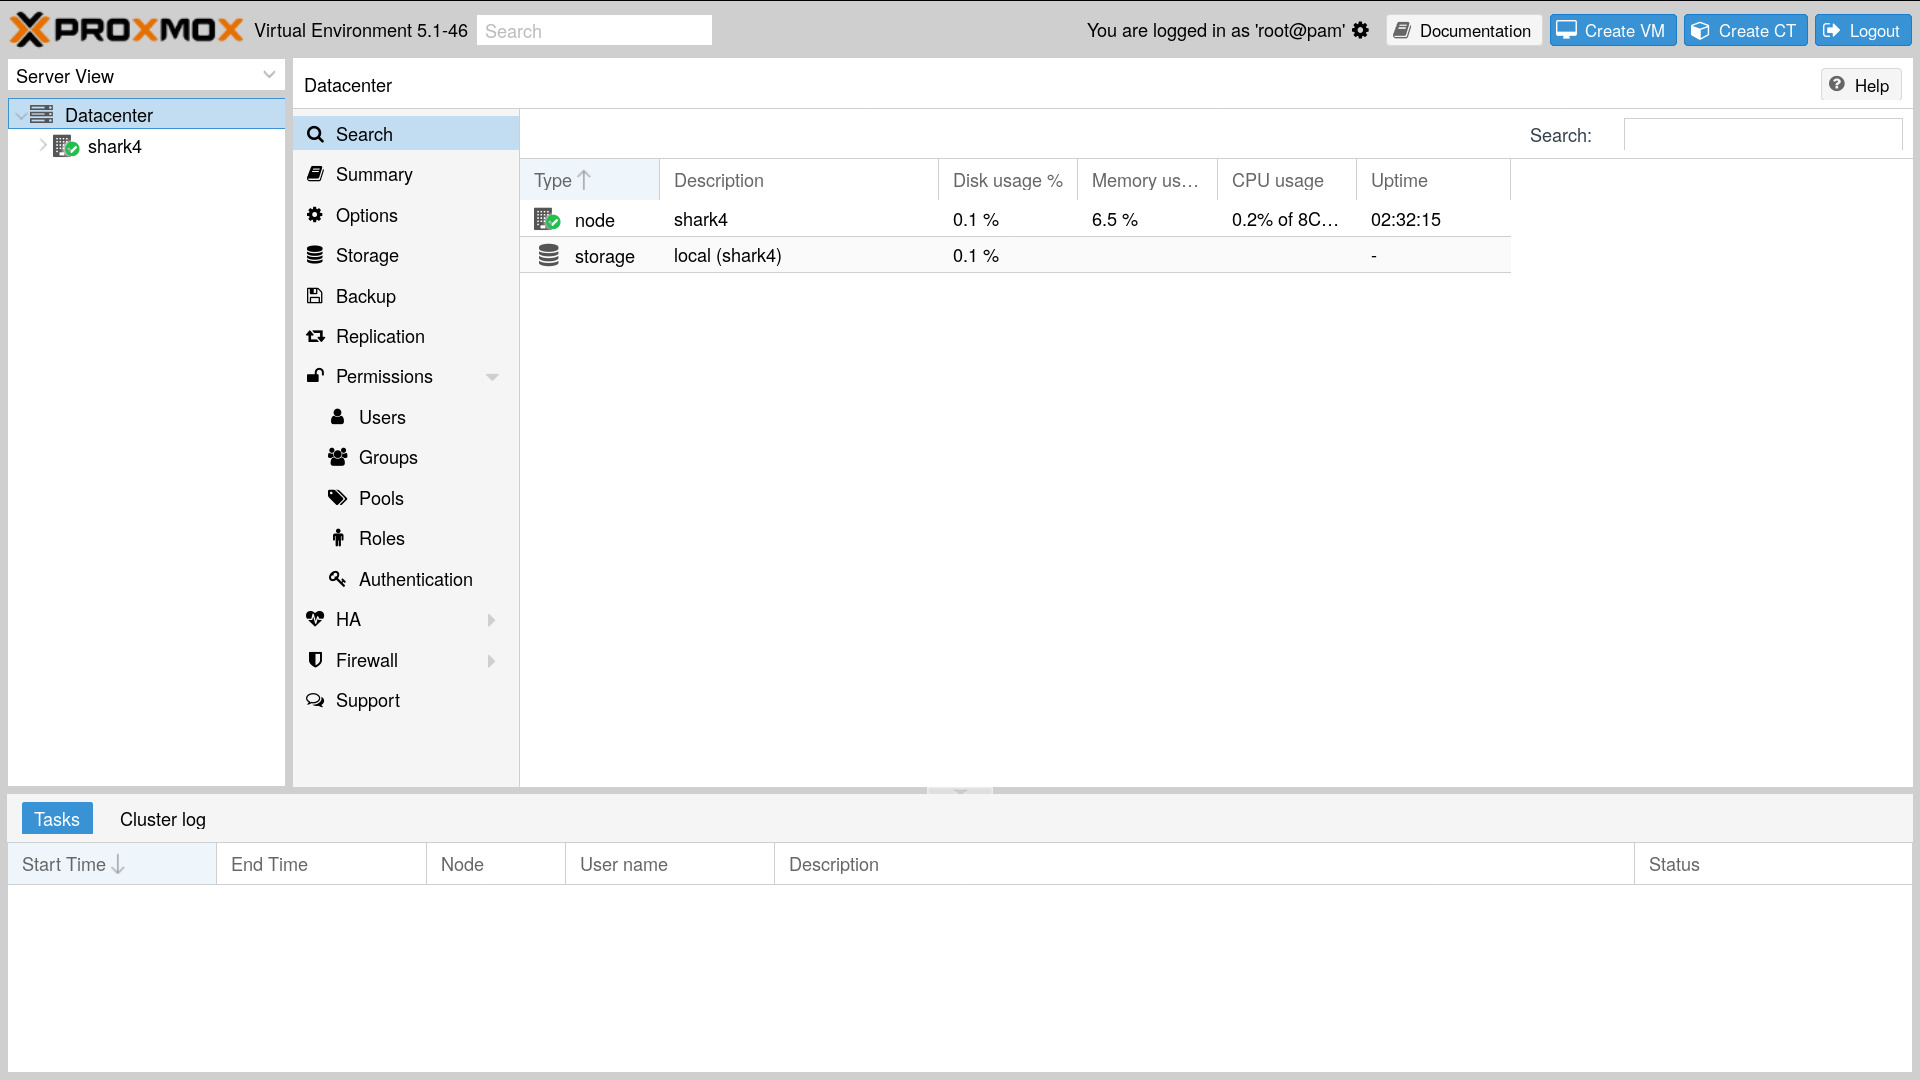The height and width of the screenshot is (1080, 1920).
Task: Click the Authentication key icon
Action: click(338, 579)
